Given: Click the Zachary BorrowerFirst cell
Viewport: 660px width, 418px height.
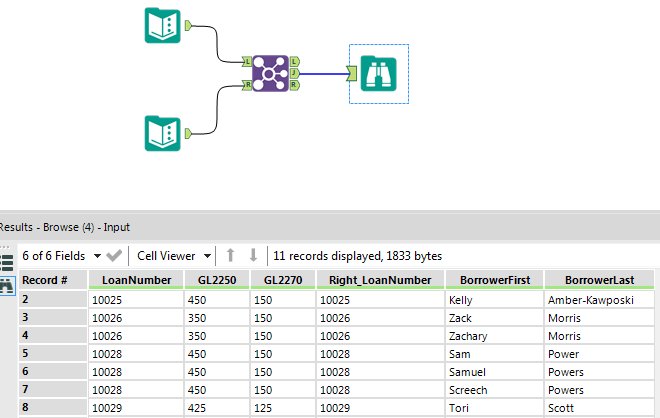Looking at the screenshot, I should tap(495, 336).
